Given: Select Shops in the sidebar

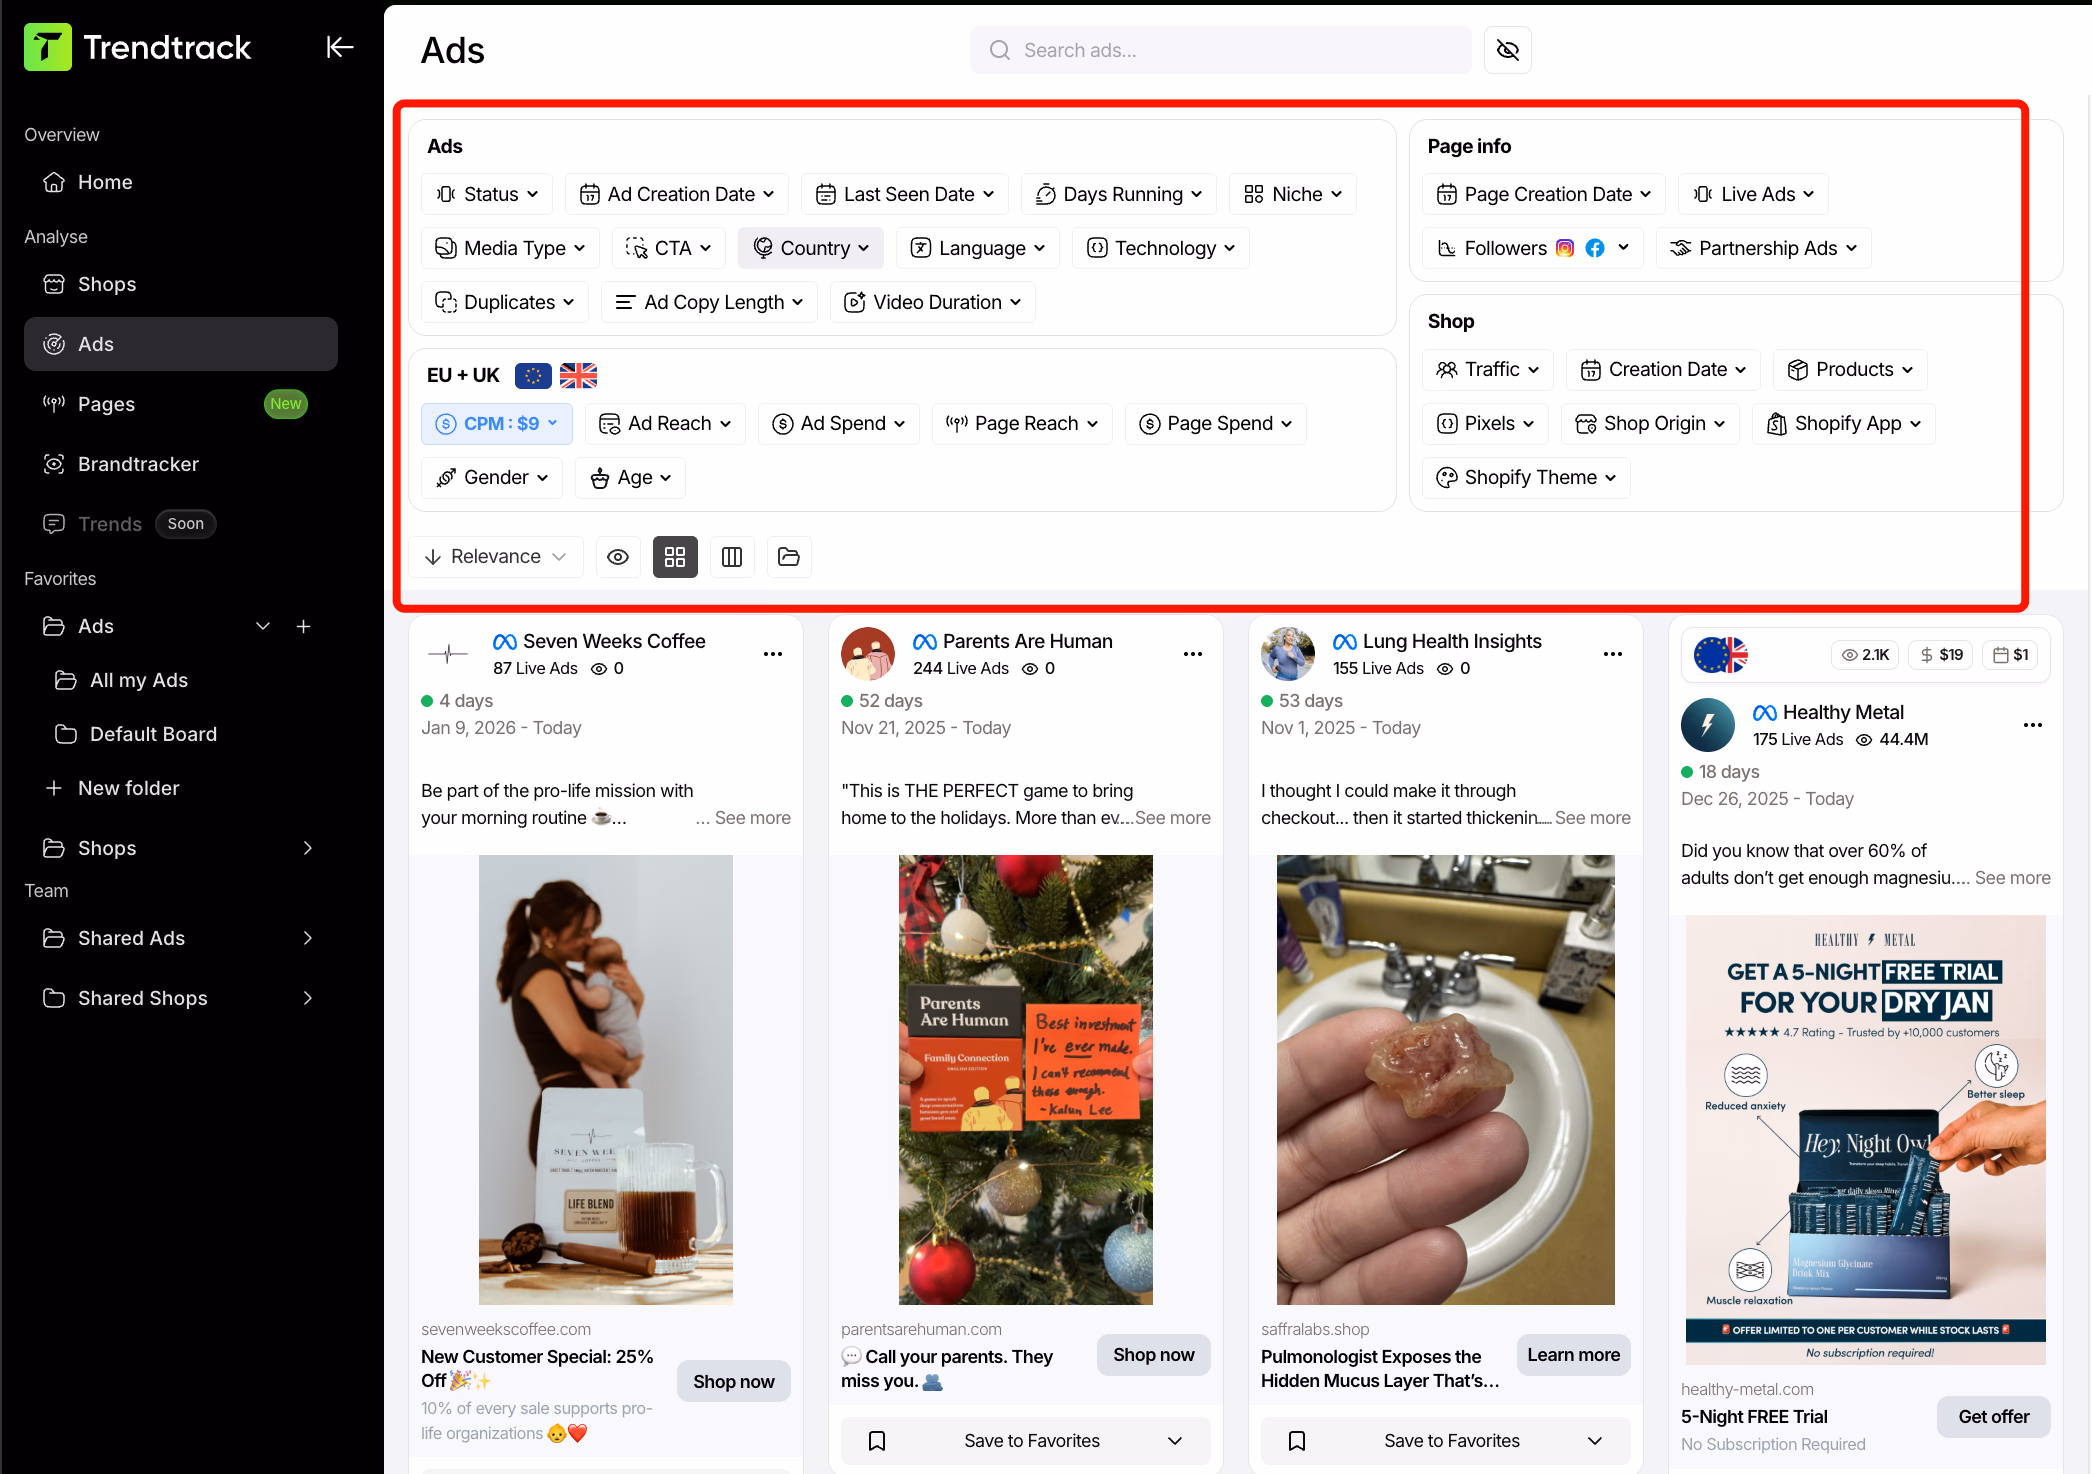Looking at the screenshot, I should click(x=107, y=284).
